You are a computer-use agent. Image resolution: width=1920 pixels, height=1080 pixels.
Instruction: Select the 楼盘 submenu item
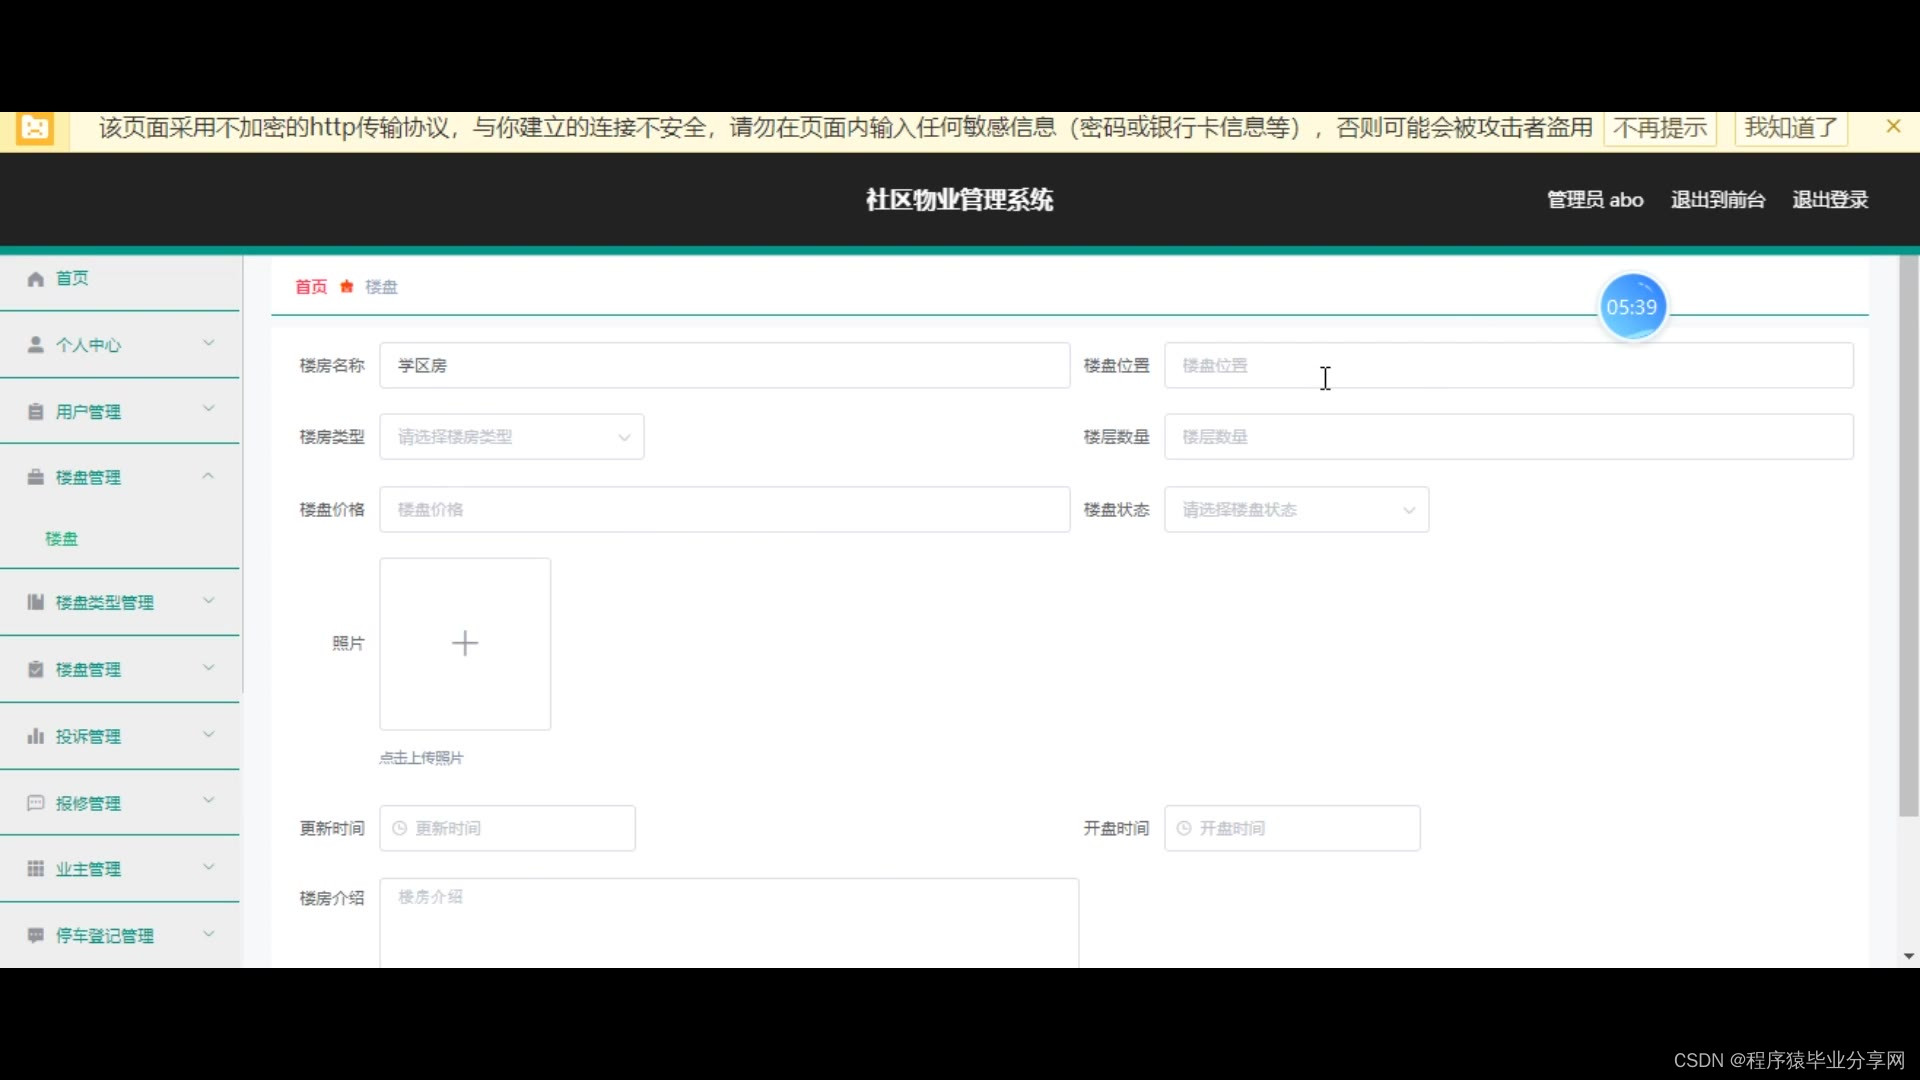[x=62, y=539]
